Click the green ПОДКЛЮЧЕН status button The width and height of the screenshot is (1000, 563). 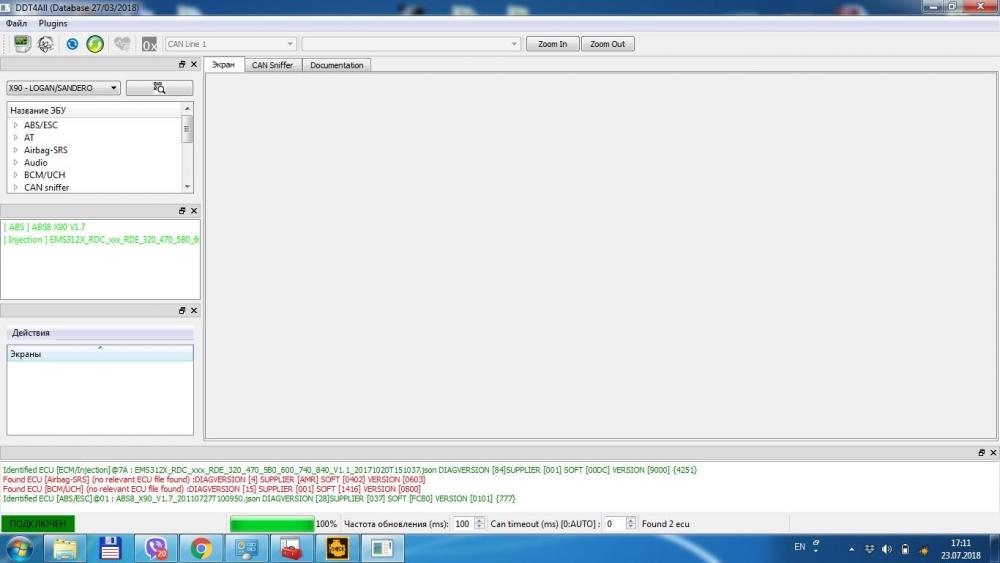(38, 524)
